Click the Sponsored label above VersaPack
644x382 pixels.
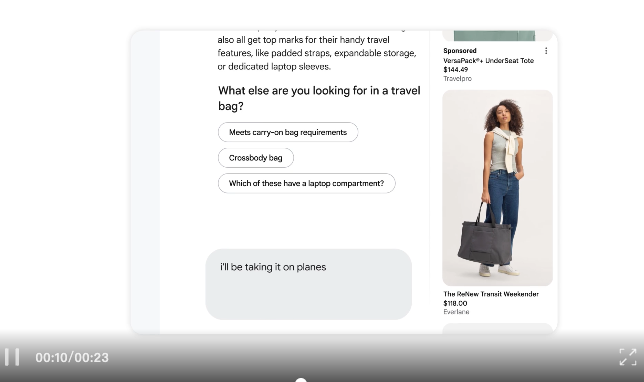tap(460, 51)
